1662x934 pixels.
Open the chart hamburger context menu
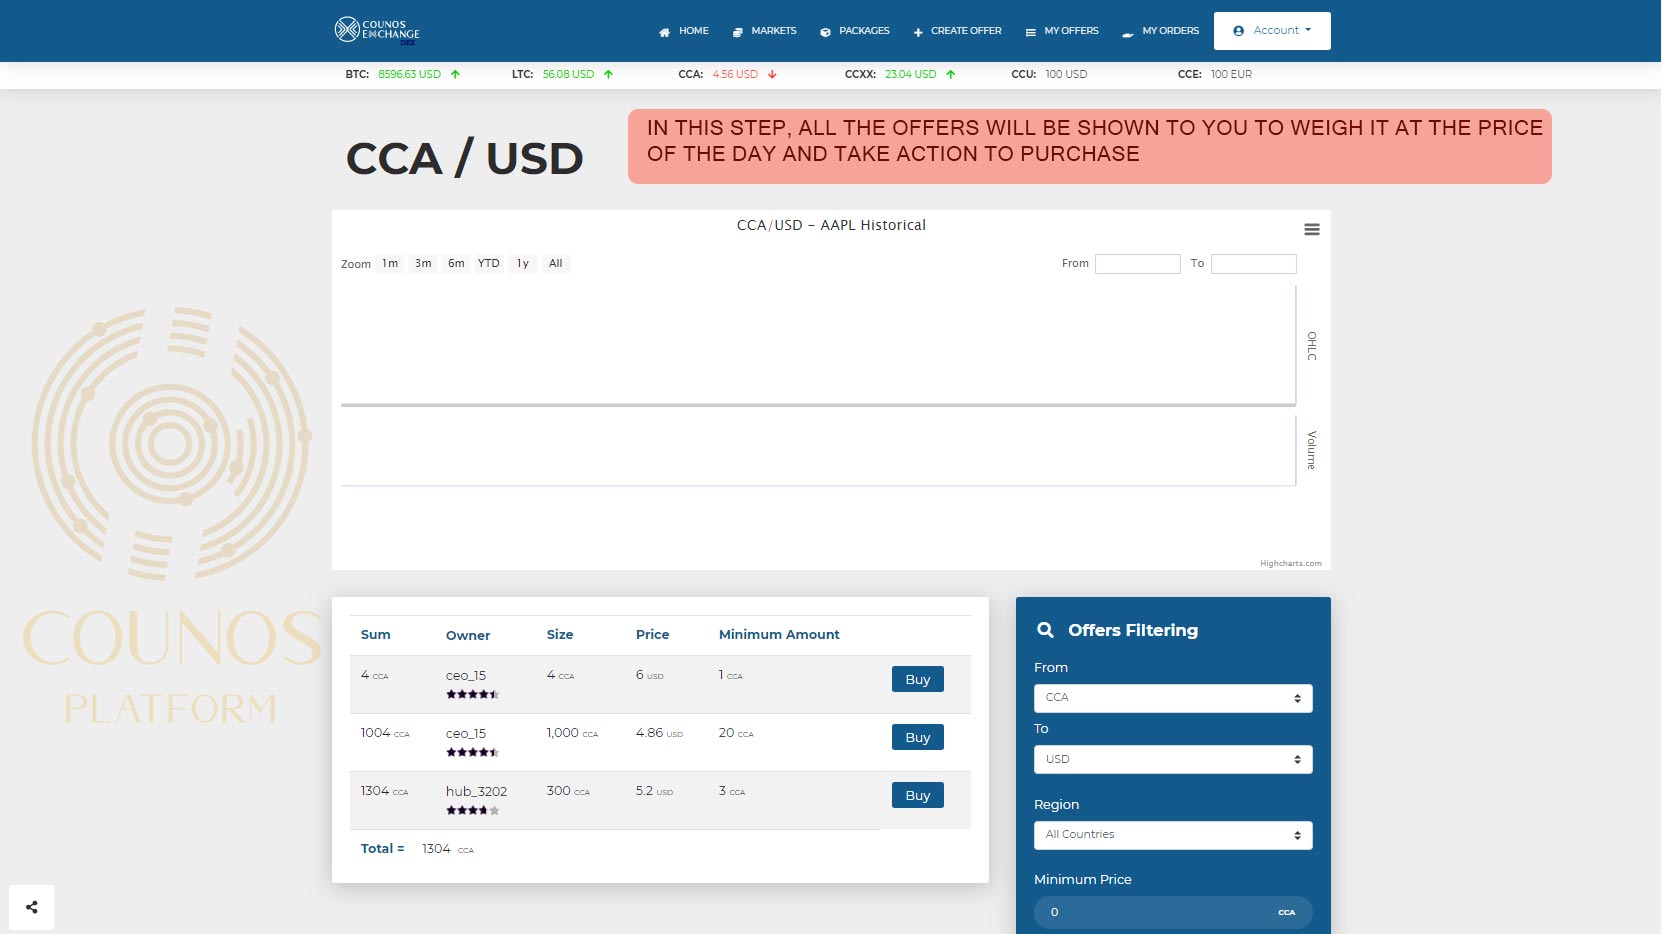pos(1312,229)
